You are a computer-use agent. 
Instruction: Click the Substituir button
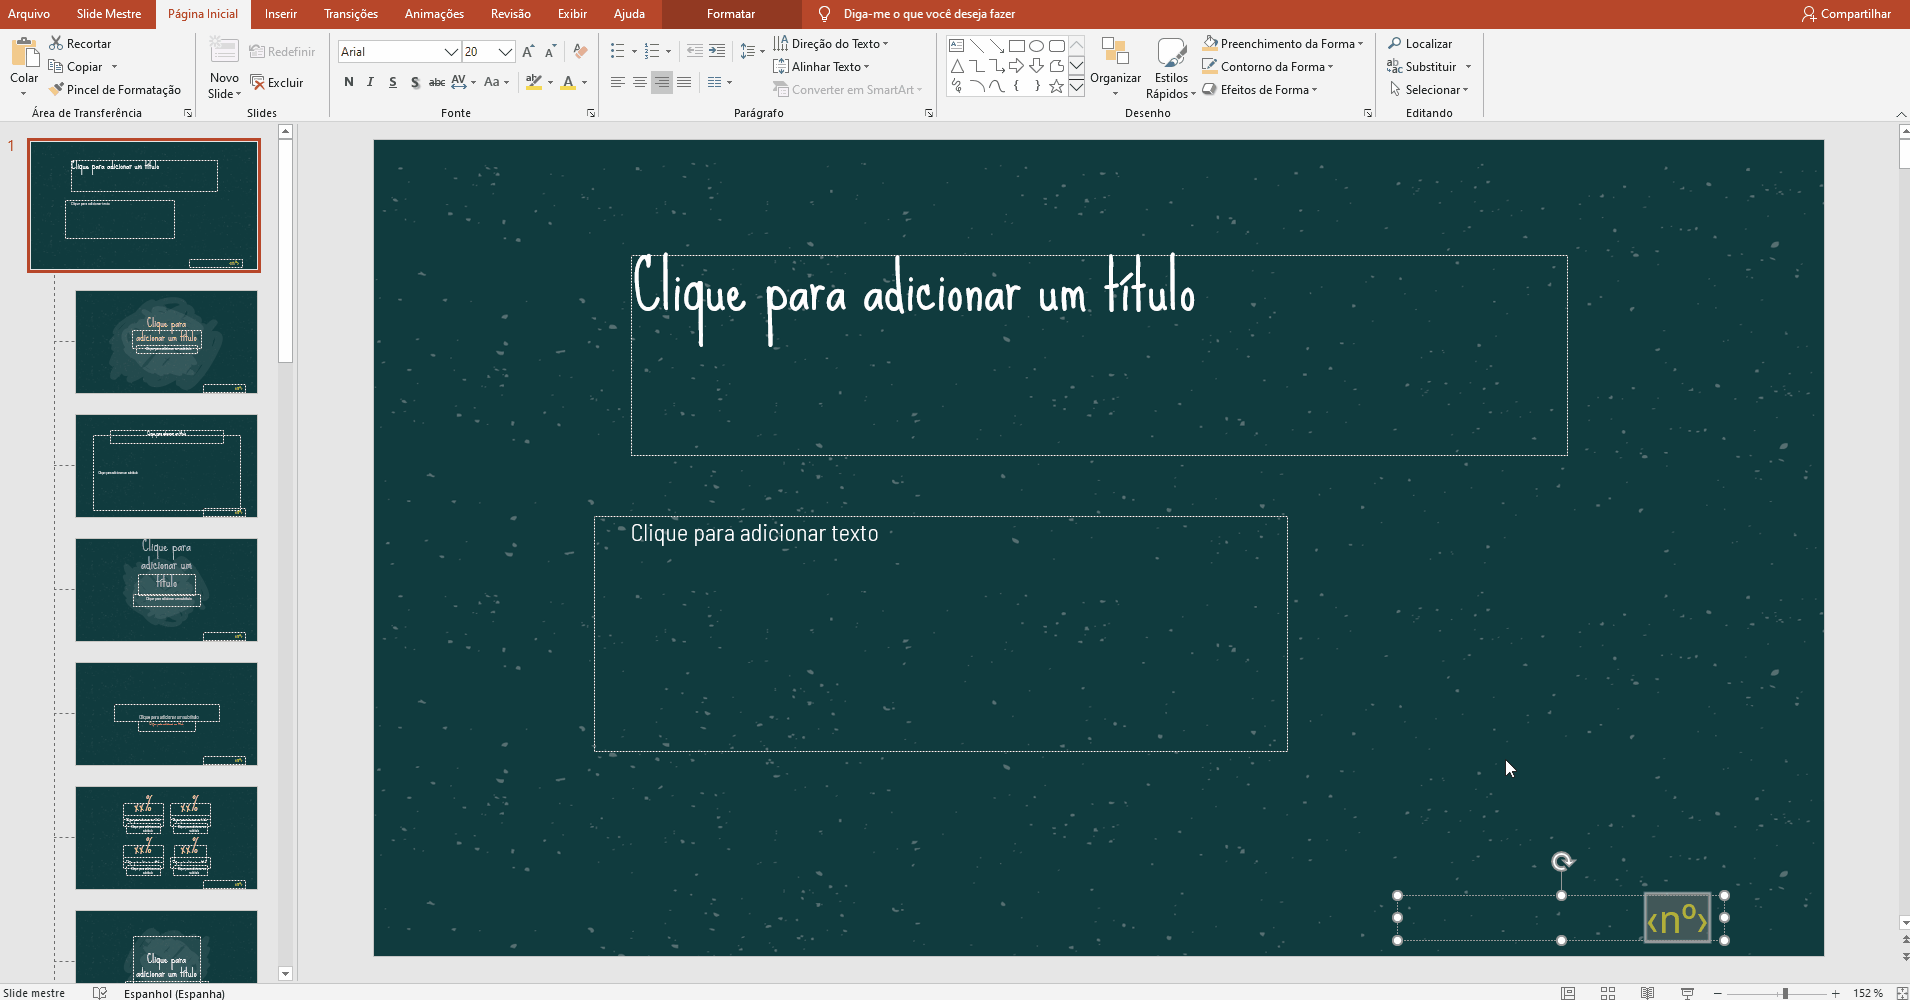tap(1421, 66)
